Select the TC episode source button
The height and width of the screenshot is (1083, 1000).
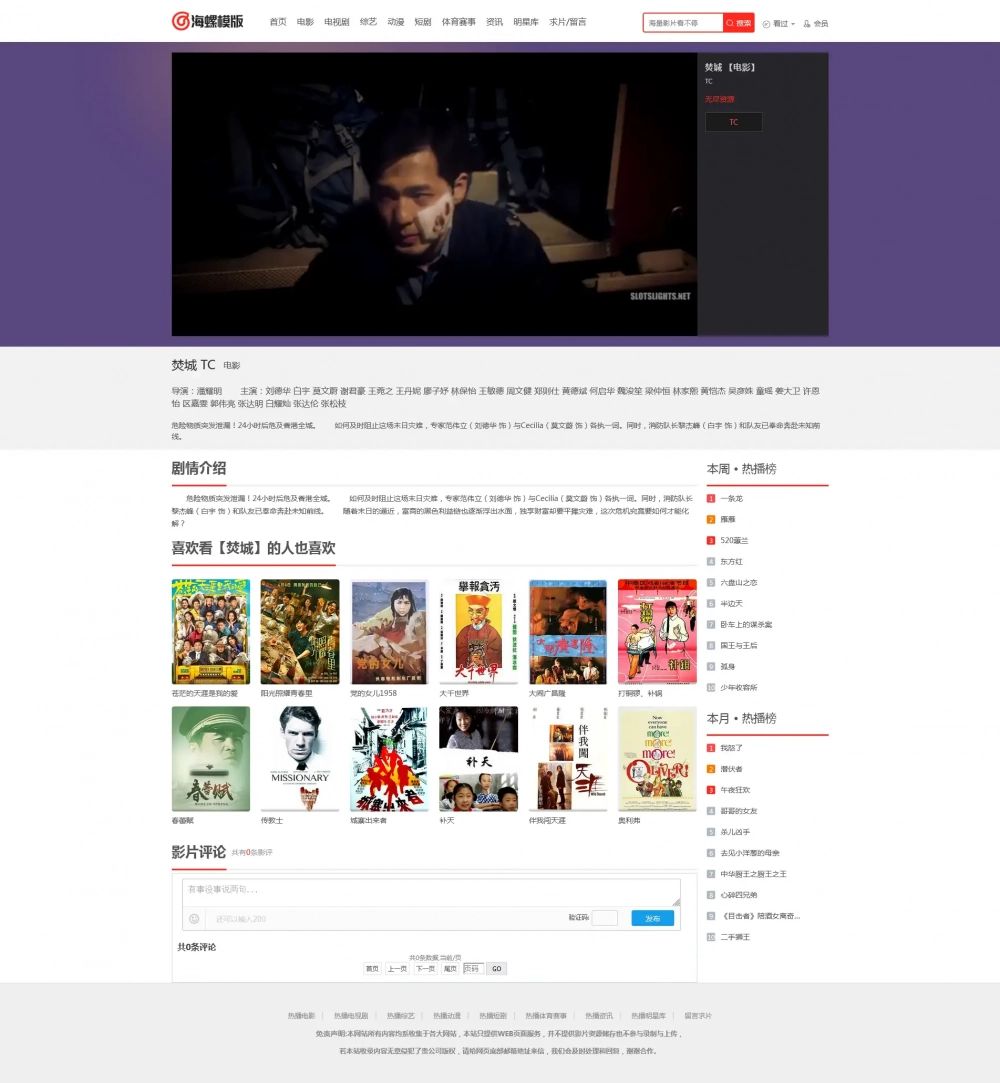click(733, 122)
